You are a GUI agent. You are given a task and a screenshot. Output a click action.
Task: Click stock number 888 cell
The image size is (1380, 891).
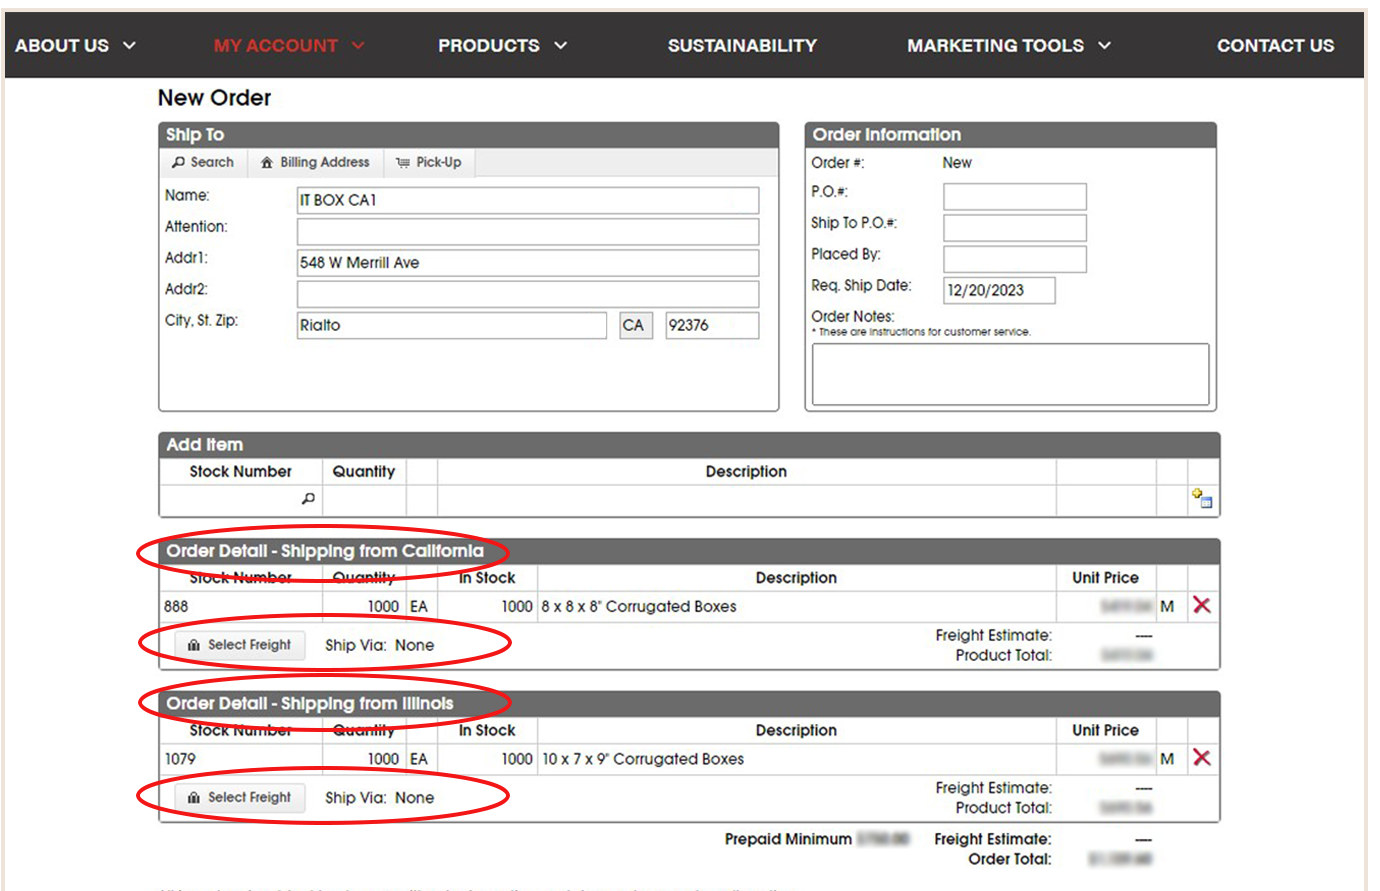[x=241, y=606]
